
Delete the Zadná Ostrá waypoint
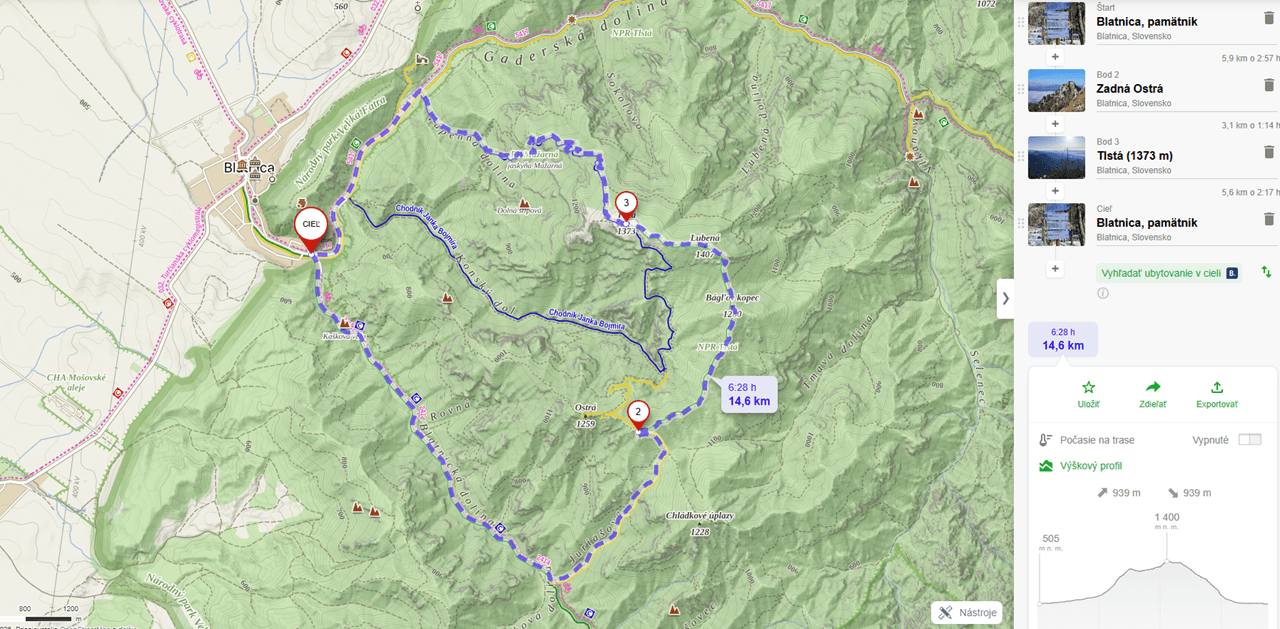tap(1269, 85)
